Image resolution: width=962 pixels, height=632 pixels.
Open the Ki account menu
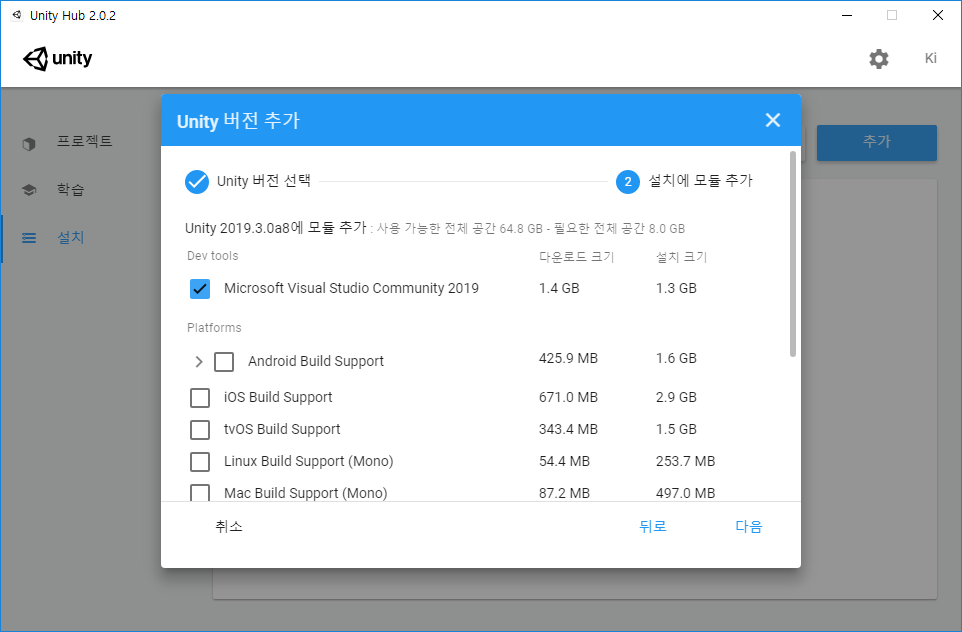[x=931, y=58]
